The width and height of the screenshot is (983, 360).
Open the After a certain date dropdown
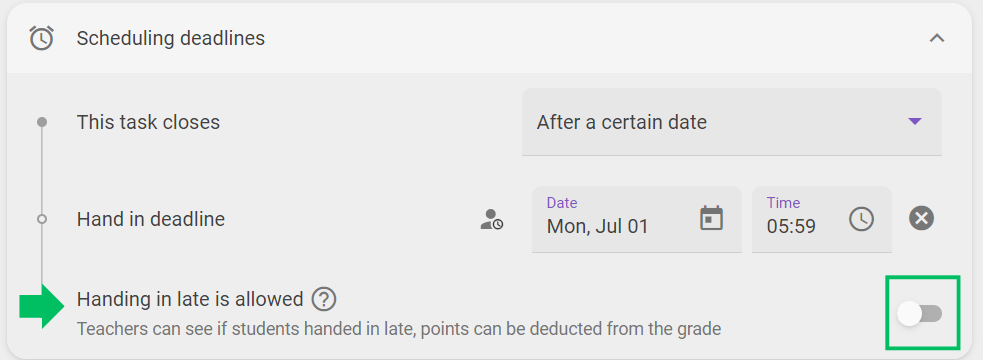732,122
